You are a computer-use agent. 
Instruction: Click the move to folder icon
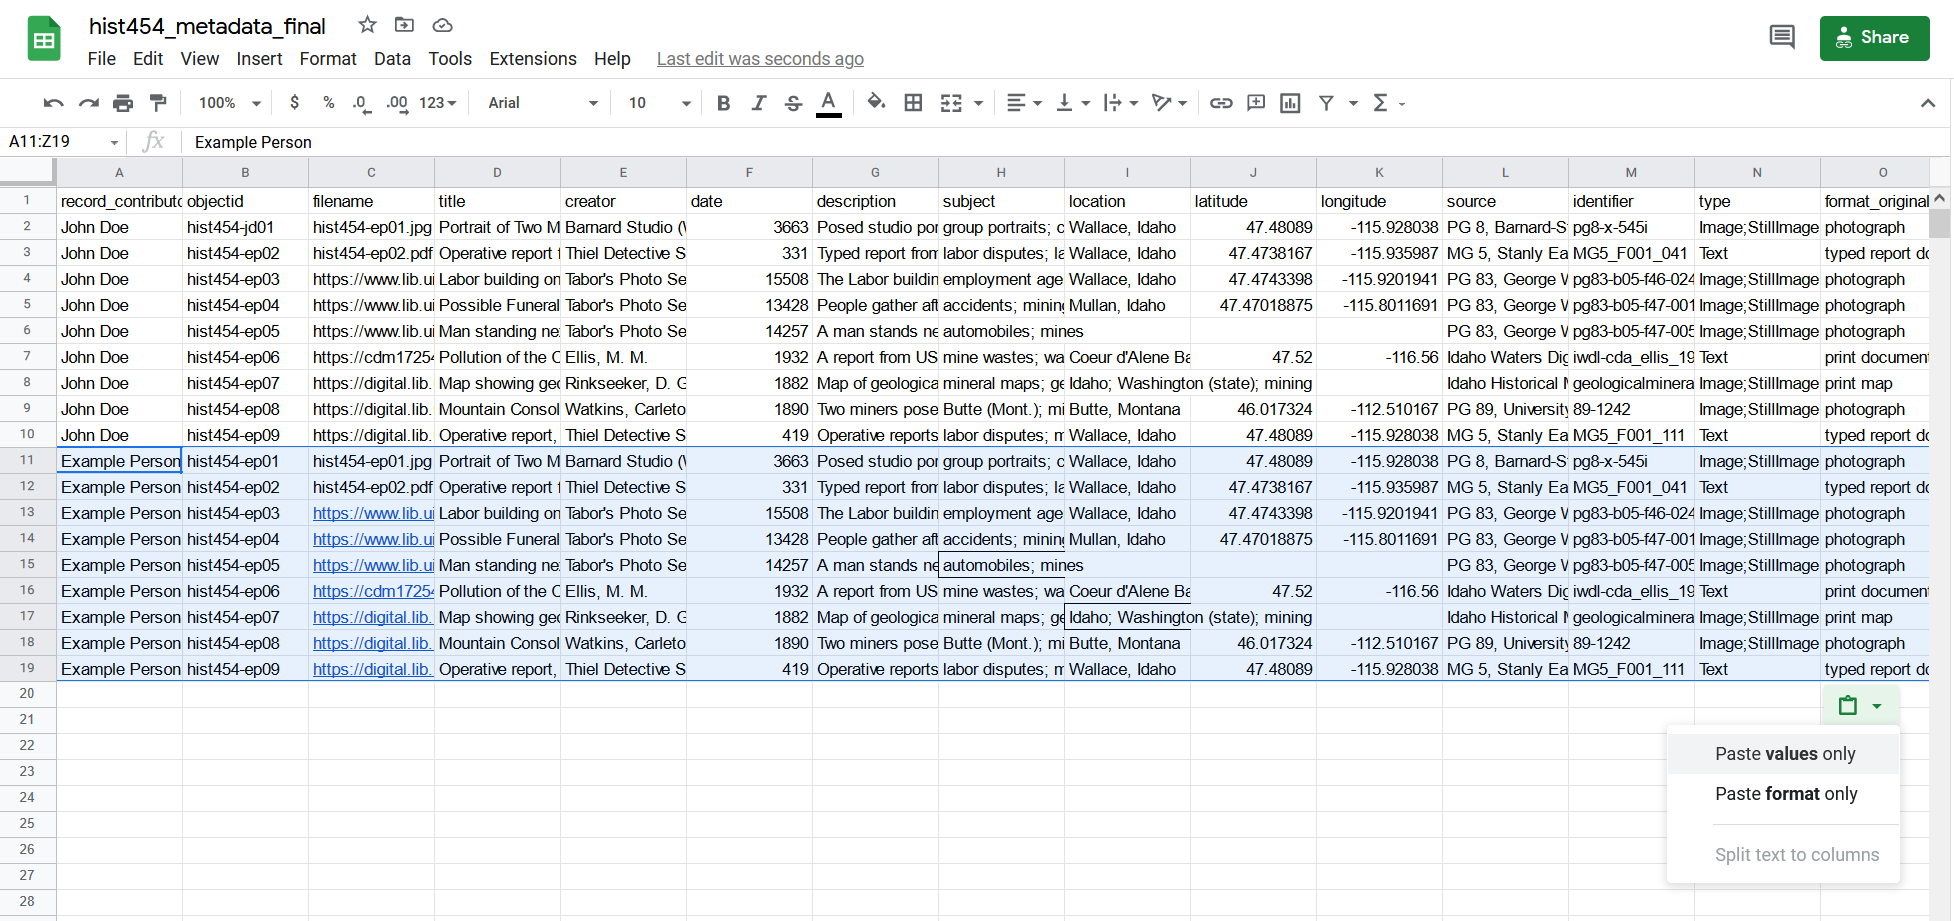click(x=404, y=25)
